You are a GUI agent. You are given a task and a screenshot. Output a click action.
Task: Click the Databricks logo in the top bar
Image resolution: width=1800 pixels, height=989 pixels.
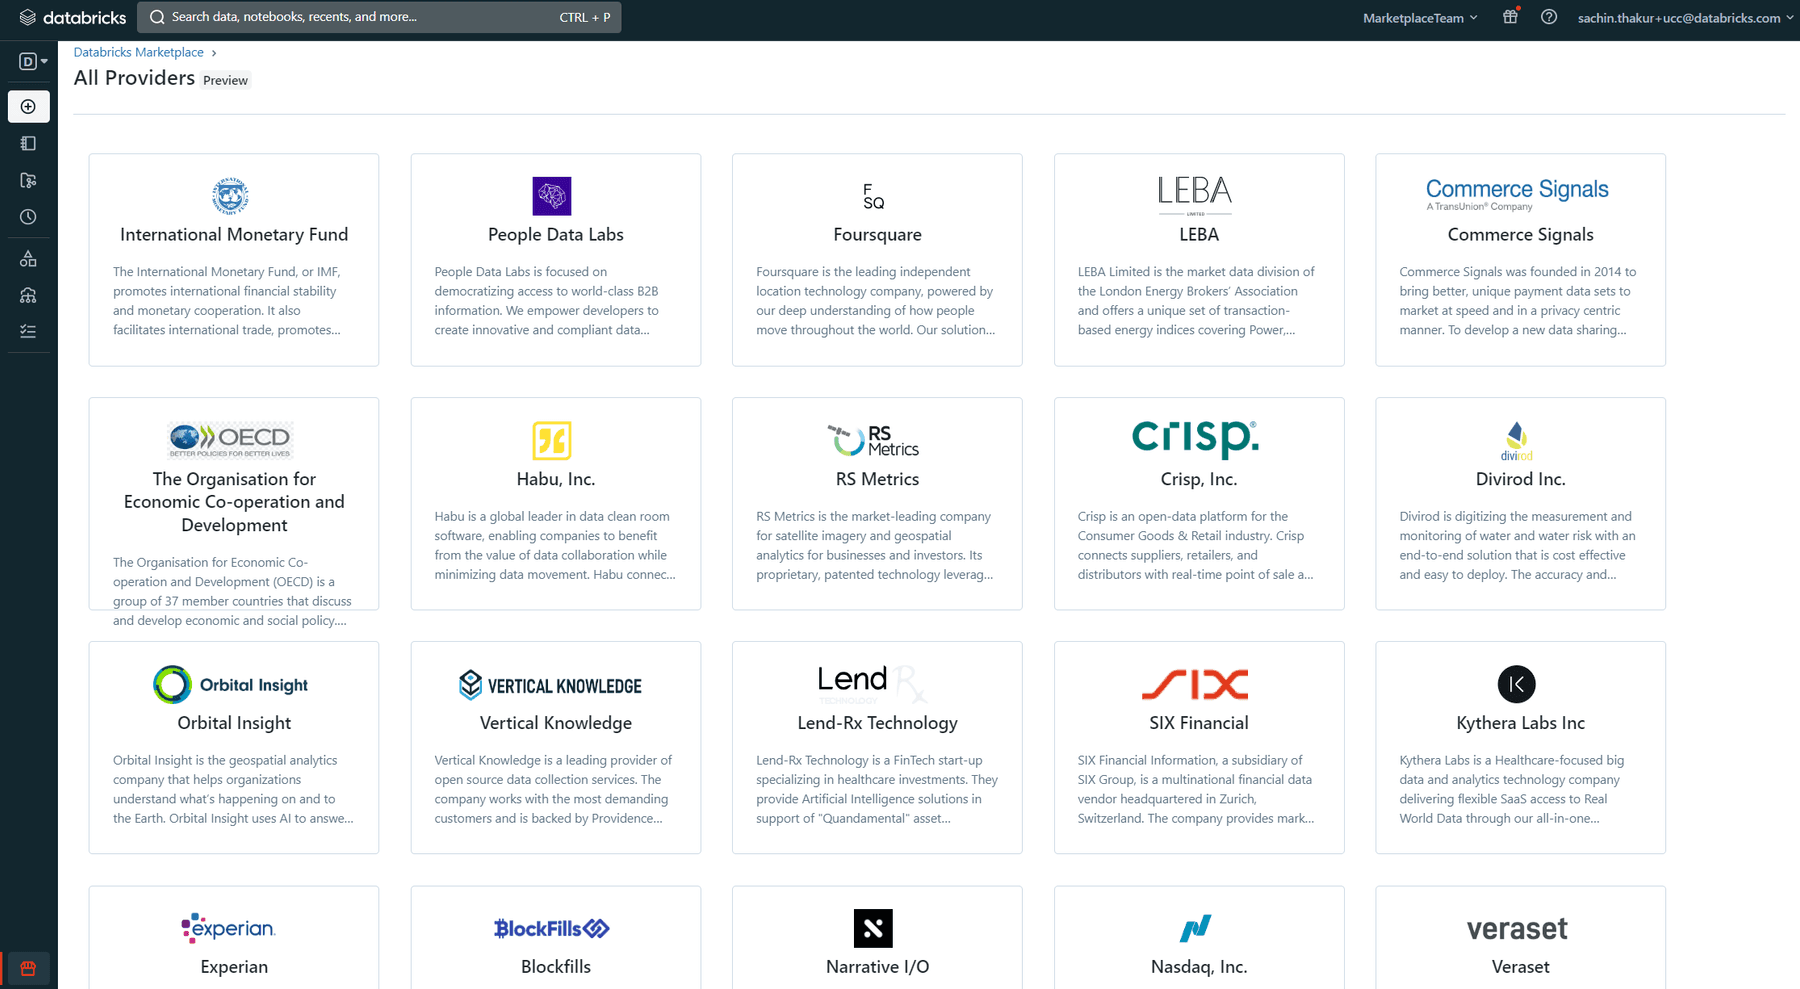(73, 17)
